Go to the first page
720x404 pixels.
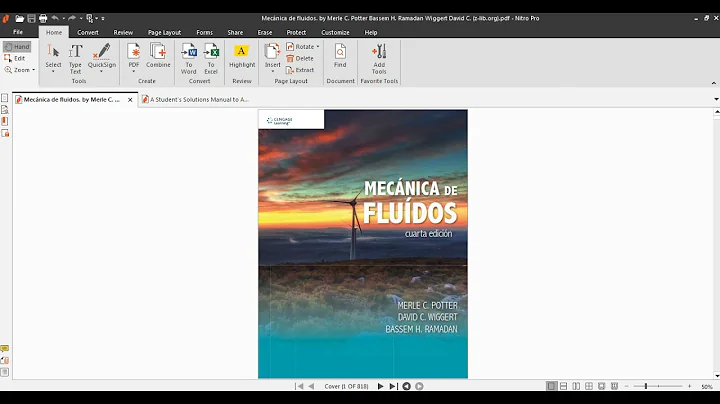pos(299,387)
